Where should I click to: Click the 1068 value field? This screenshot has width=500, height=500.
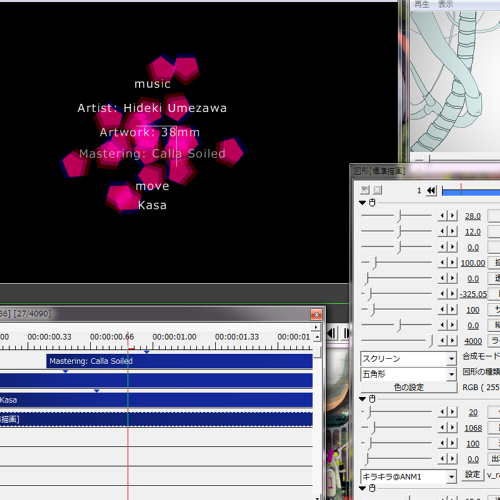pos(473,428)
